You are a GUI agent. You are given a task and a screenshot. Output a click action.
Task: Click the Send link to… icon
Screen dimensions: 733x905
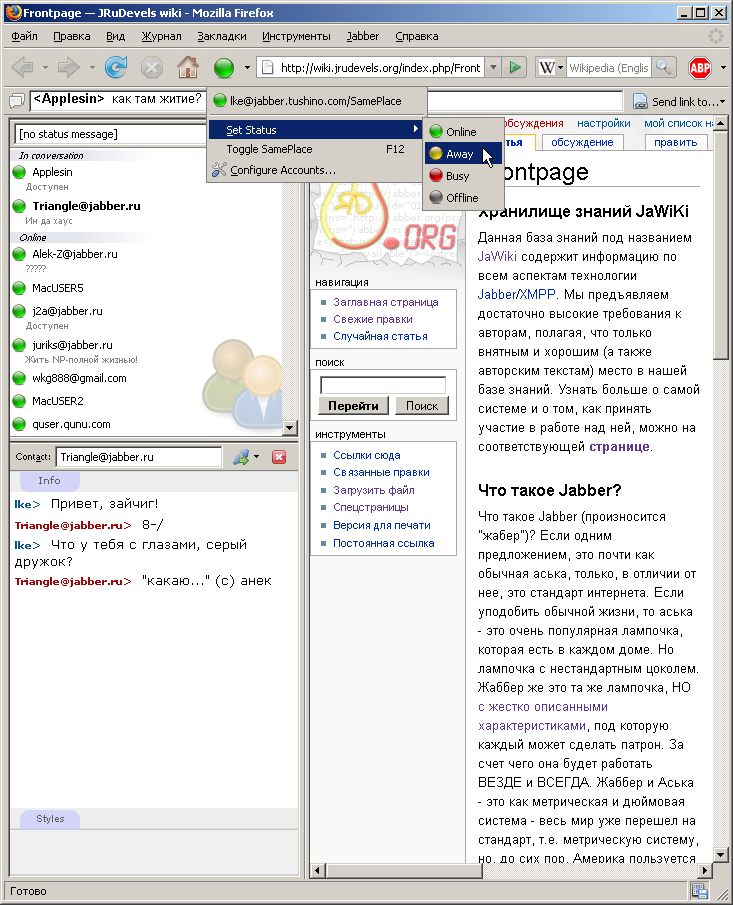(640, 102)
